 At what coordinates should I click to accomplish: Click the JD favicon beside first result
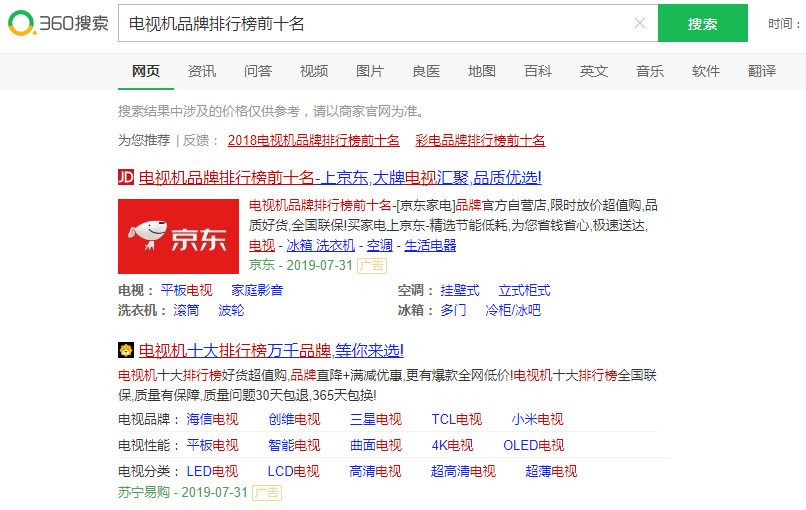click(126, 177)
